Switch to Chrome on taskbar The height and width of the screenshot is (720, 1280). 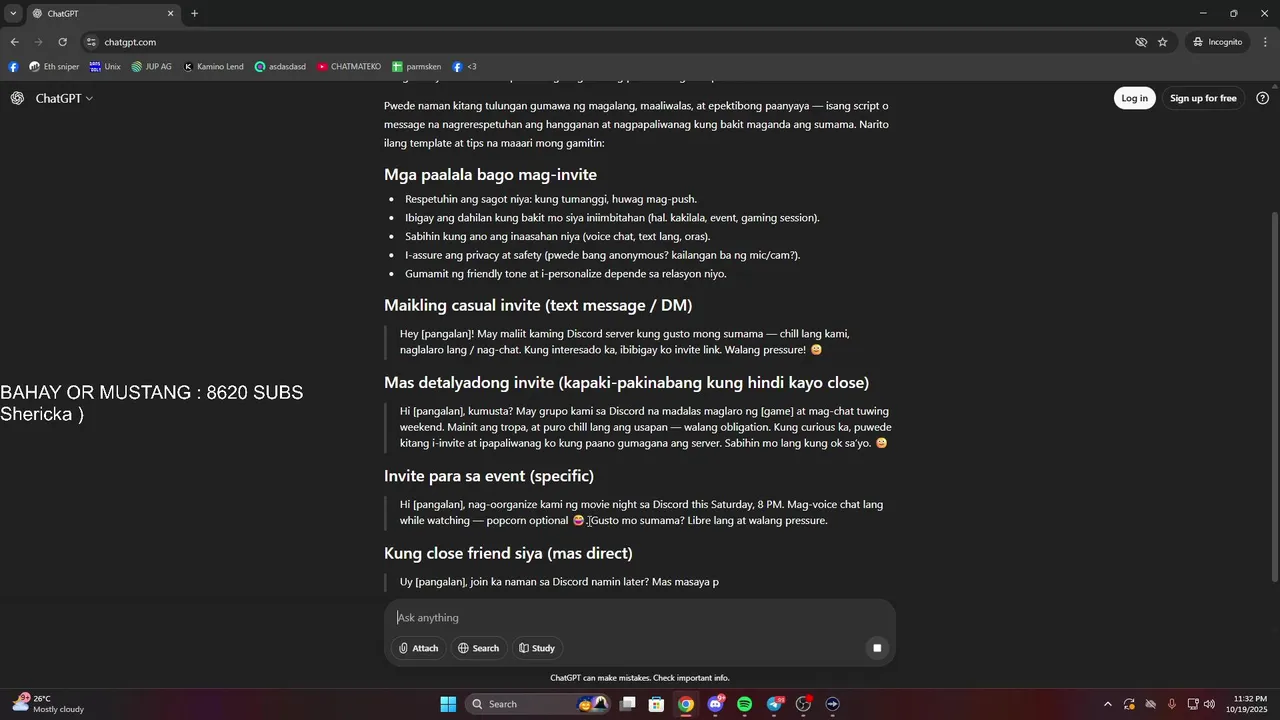(x=686, y=704)
